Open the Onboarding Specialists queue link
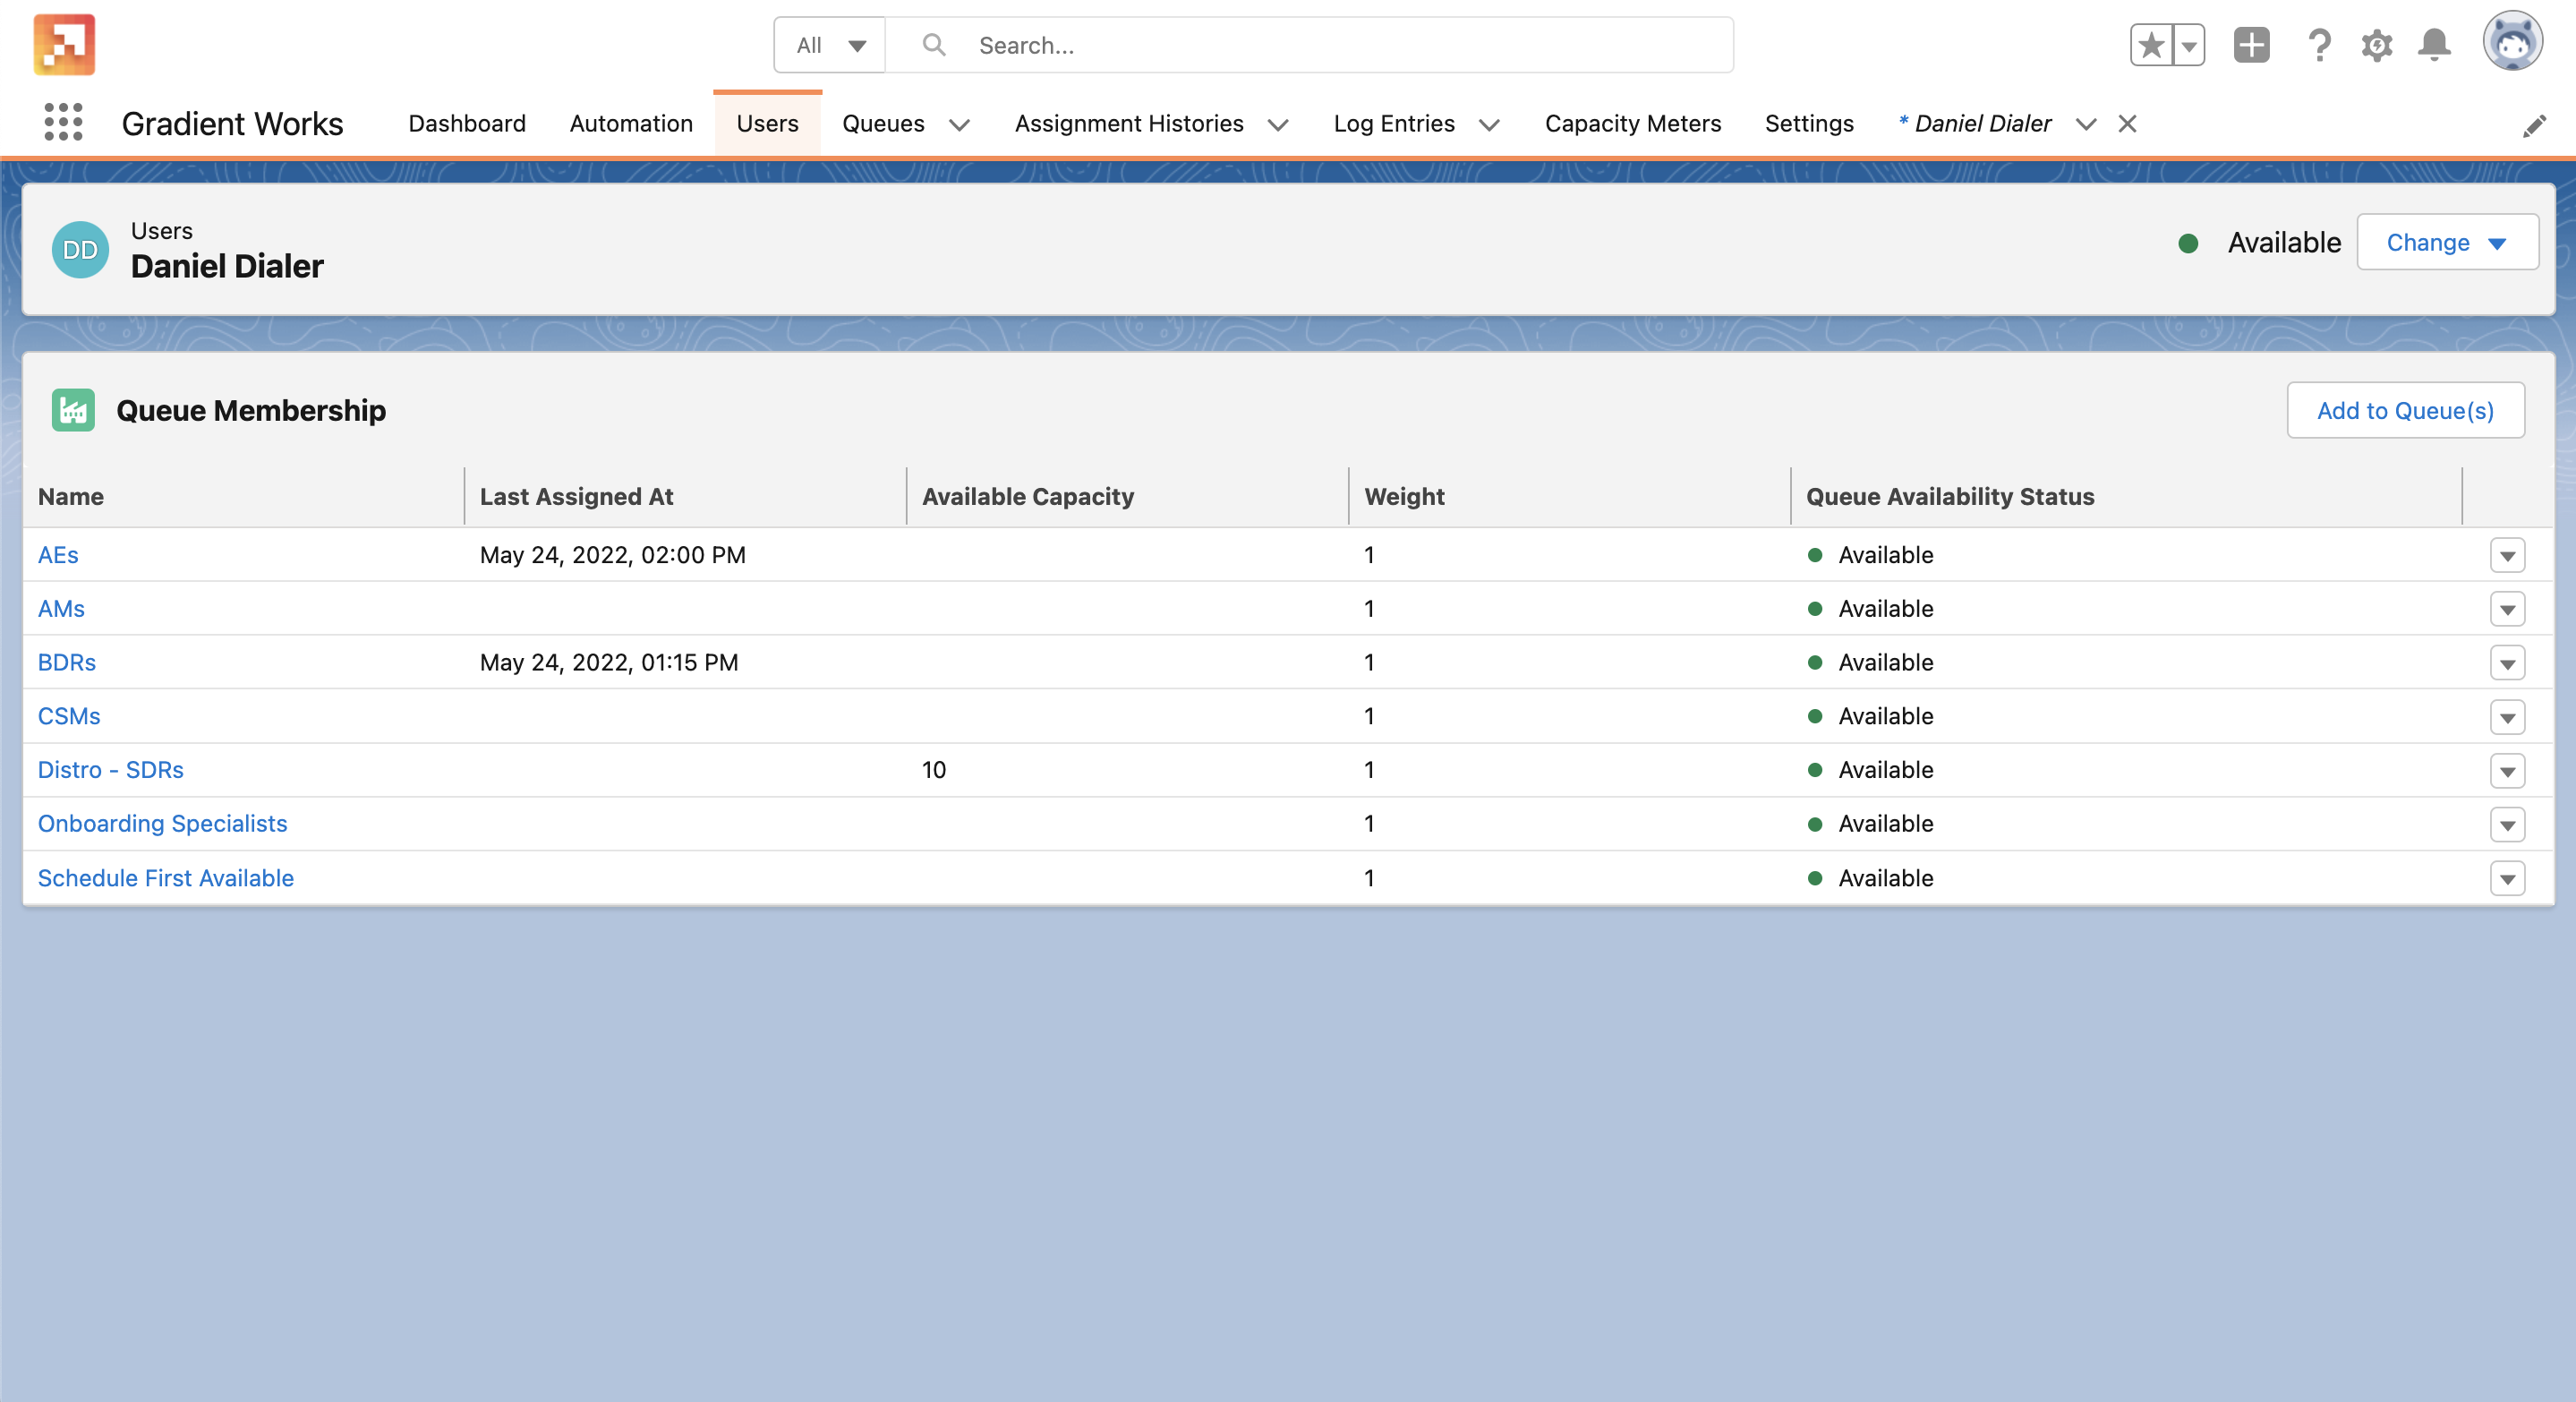The width and height of the screenshot is (2576, 1402). 162,823
